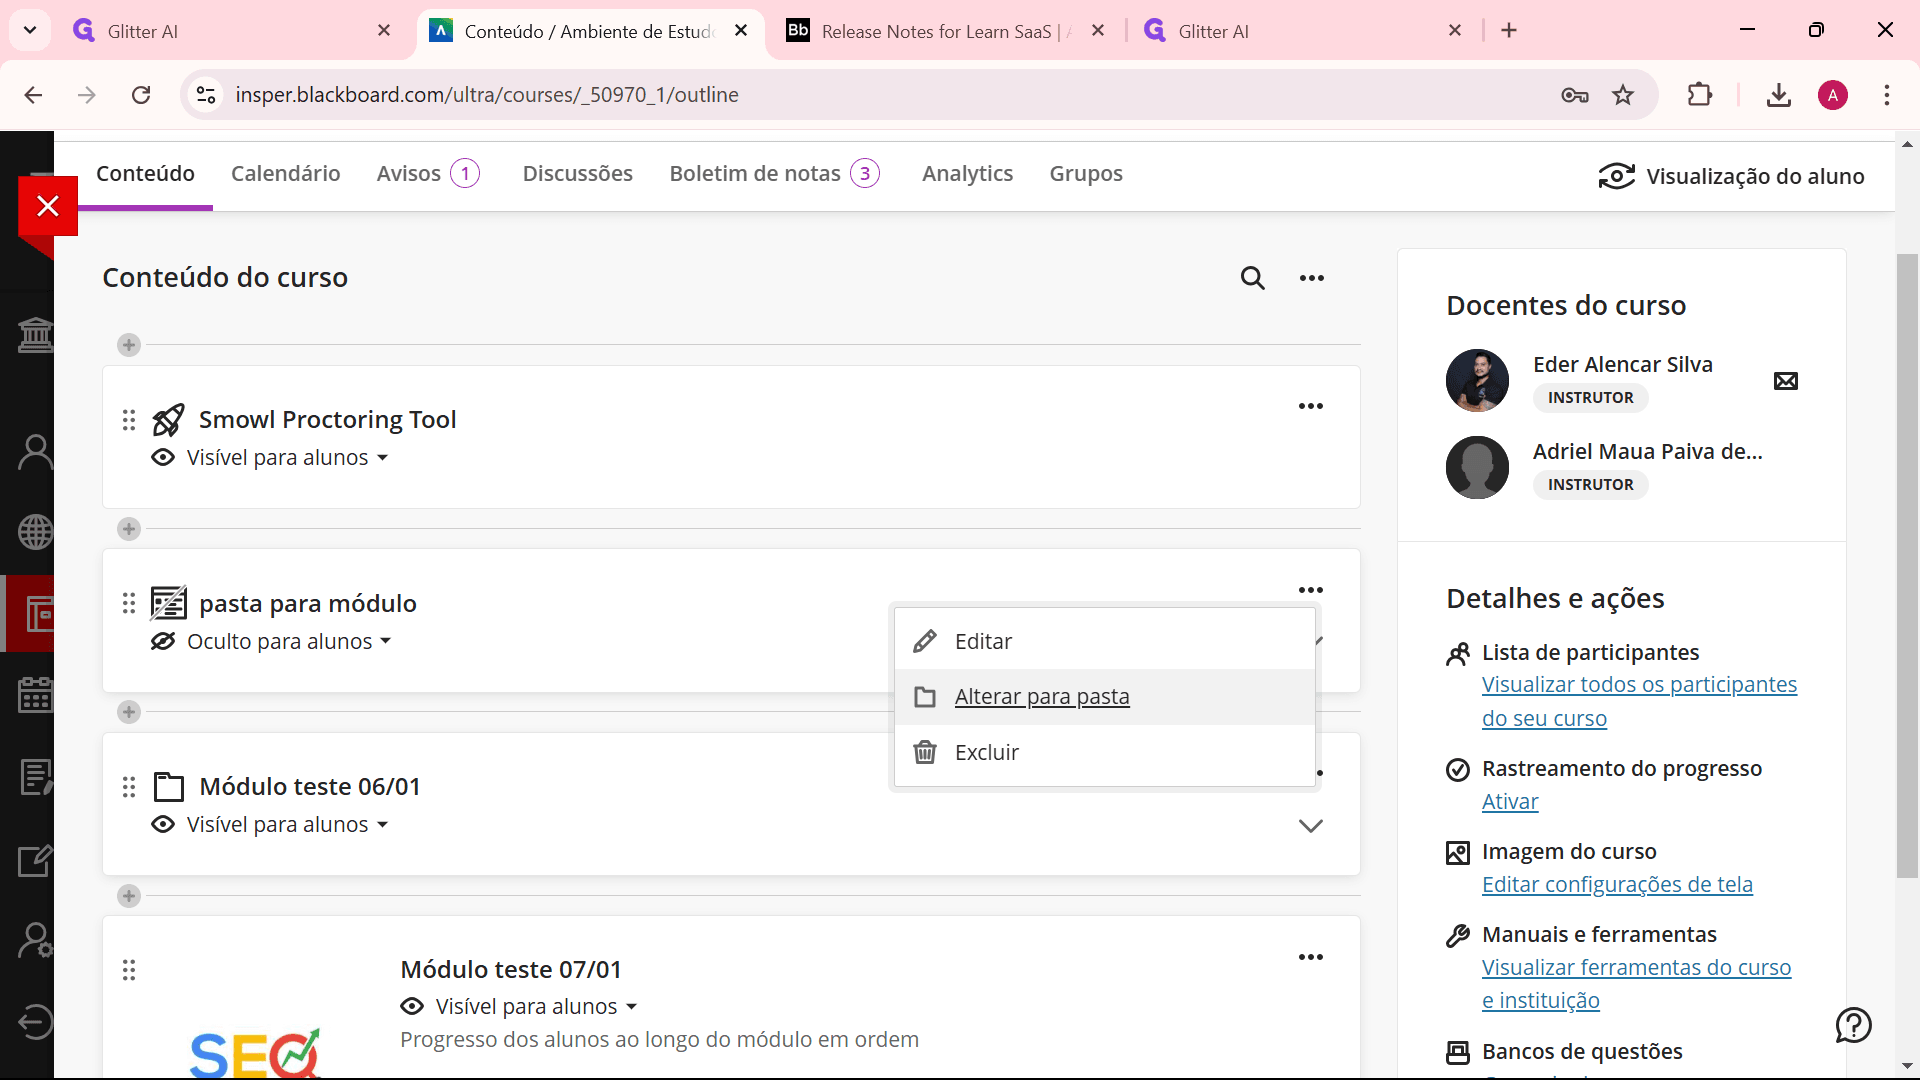Click the Módulo teste 06/01 folder icon
Viewport: 1920px width, 1080px height.
click(x=168, y=787)
